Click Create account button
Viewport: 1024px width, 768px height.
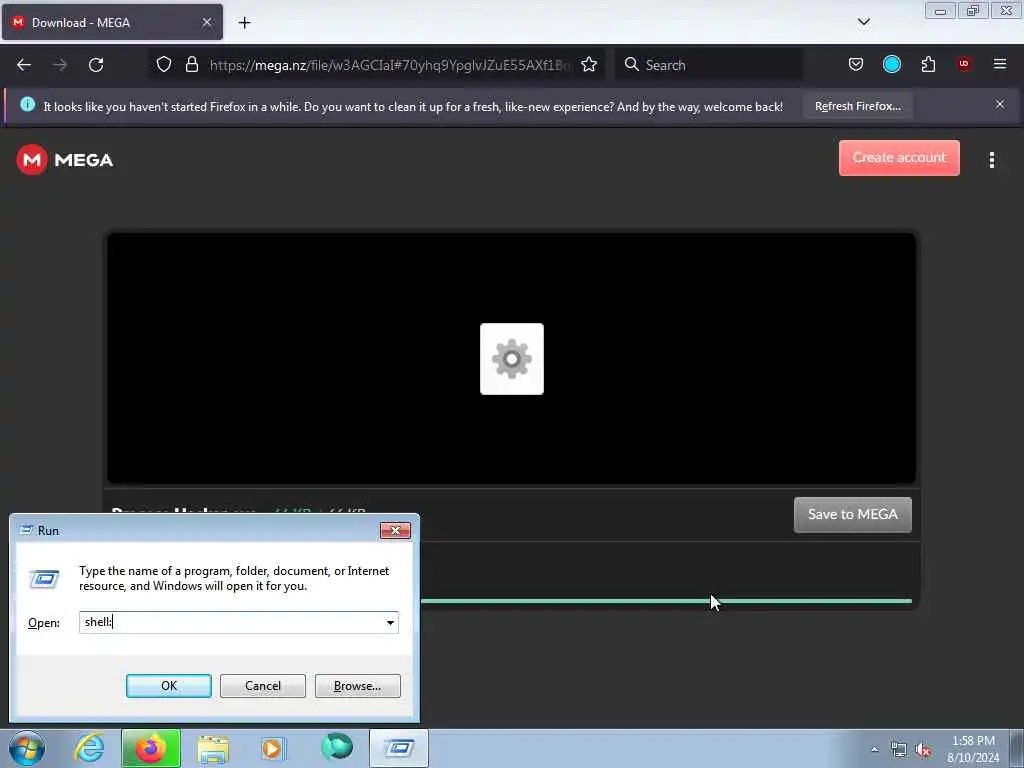coord(899,158)
